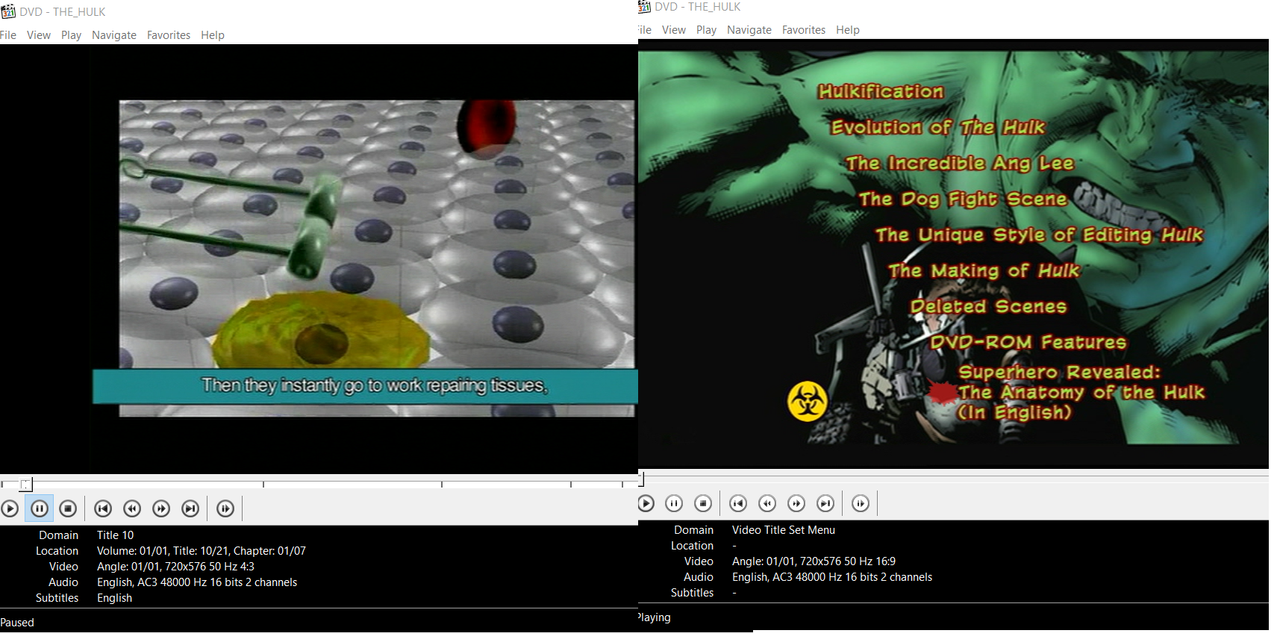Screen dimensions: 1280x634
Task: Click Stop button in right player window
Action: pyautogui.click(x=703, y=504)
